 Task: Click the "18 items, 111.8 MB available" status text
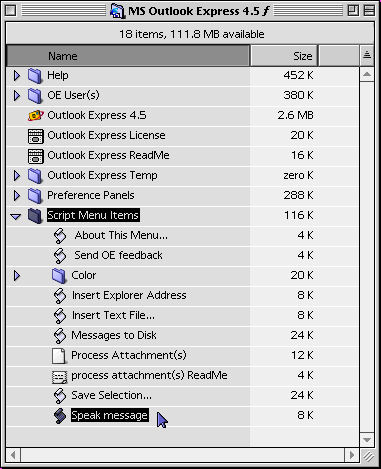192,34
